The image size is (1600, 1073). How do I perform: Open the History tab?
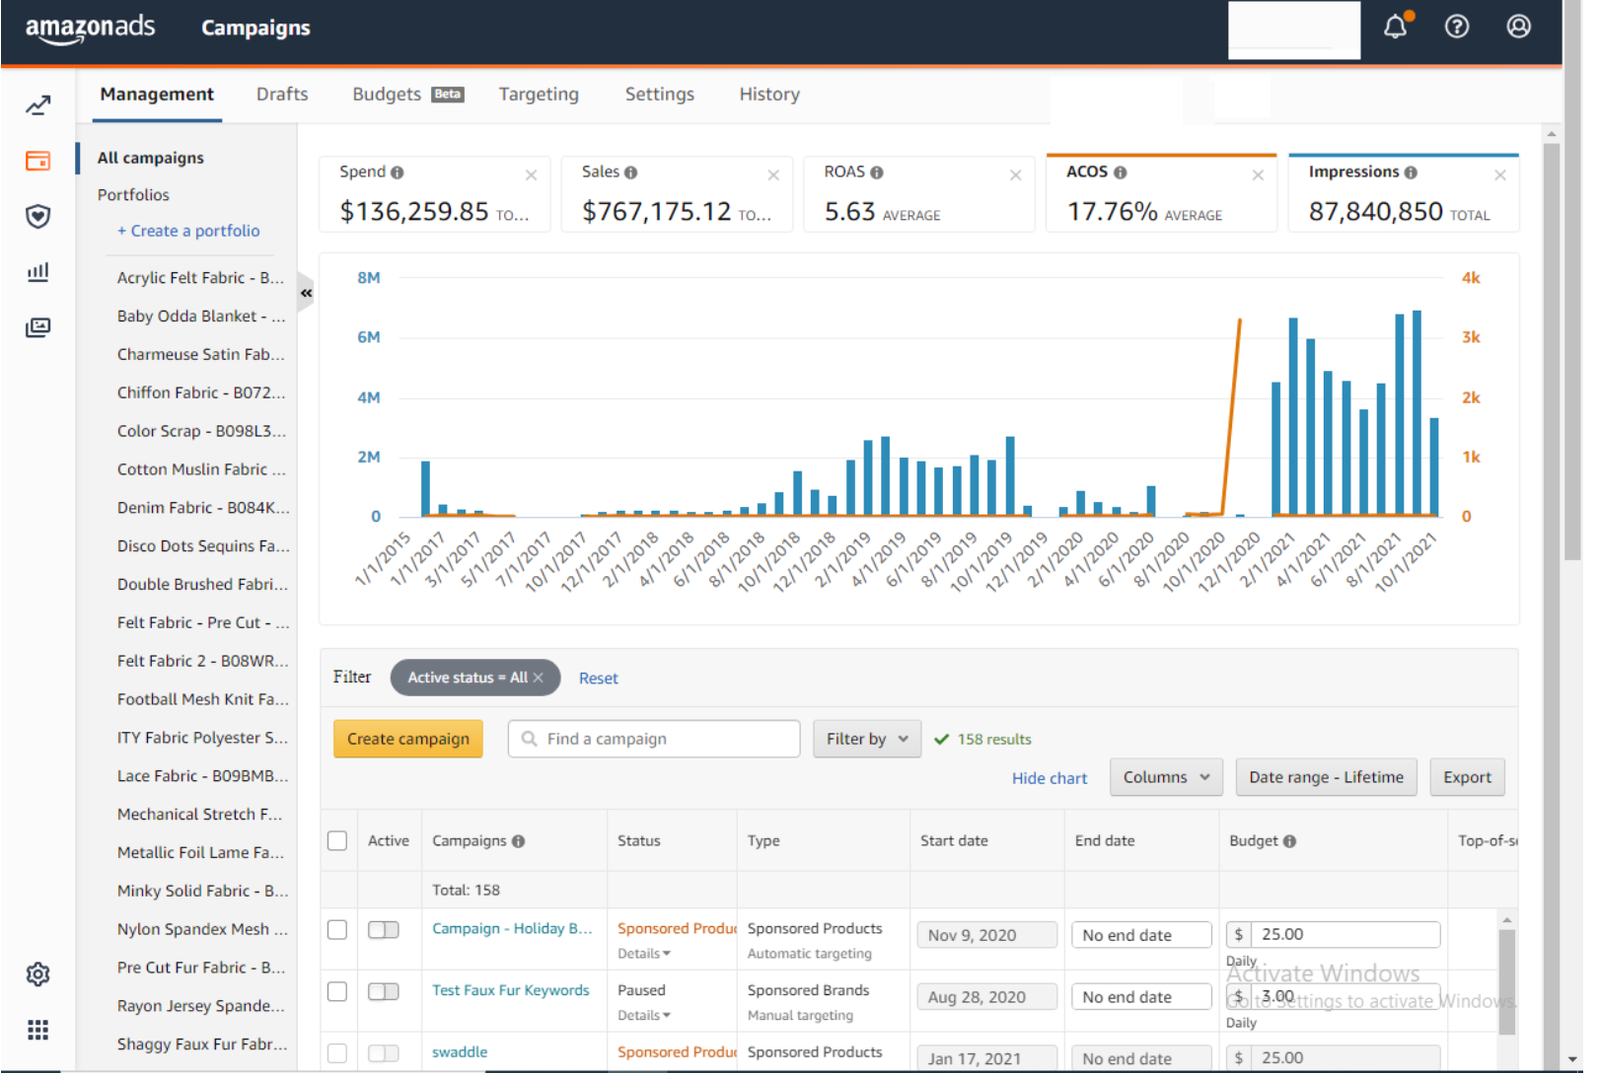(769, 94)
